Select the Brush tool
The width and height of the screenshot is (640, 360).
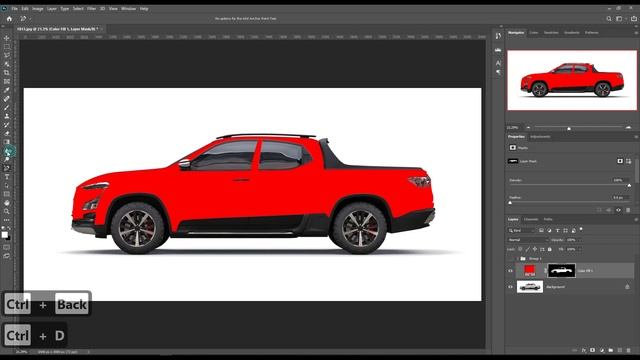coord(7,107)
